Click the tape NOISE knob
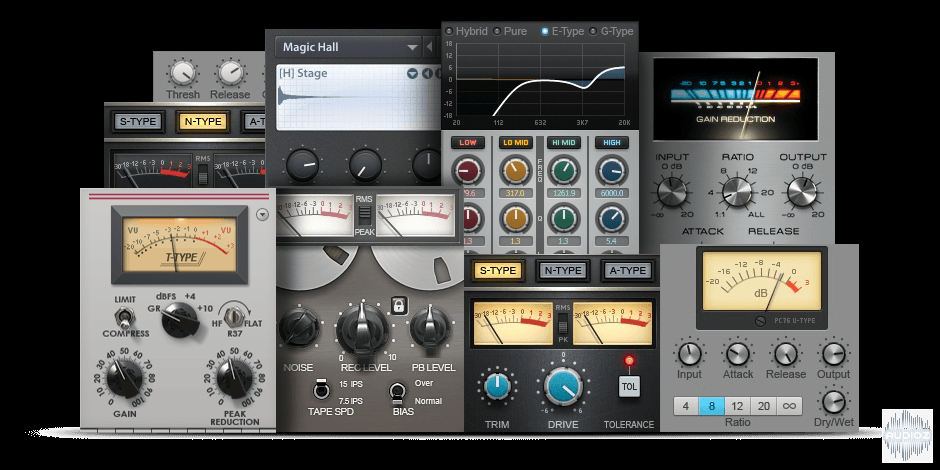The height and width of the screenshot is (470, 940). (300, 327)
